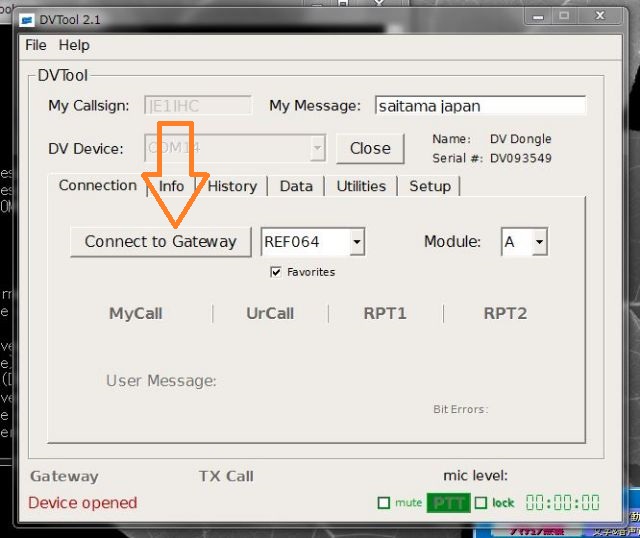Switch to the Connection tab
This screenshot has height=538, width=640.
pyautogui.click(x=97, y=186)
